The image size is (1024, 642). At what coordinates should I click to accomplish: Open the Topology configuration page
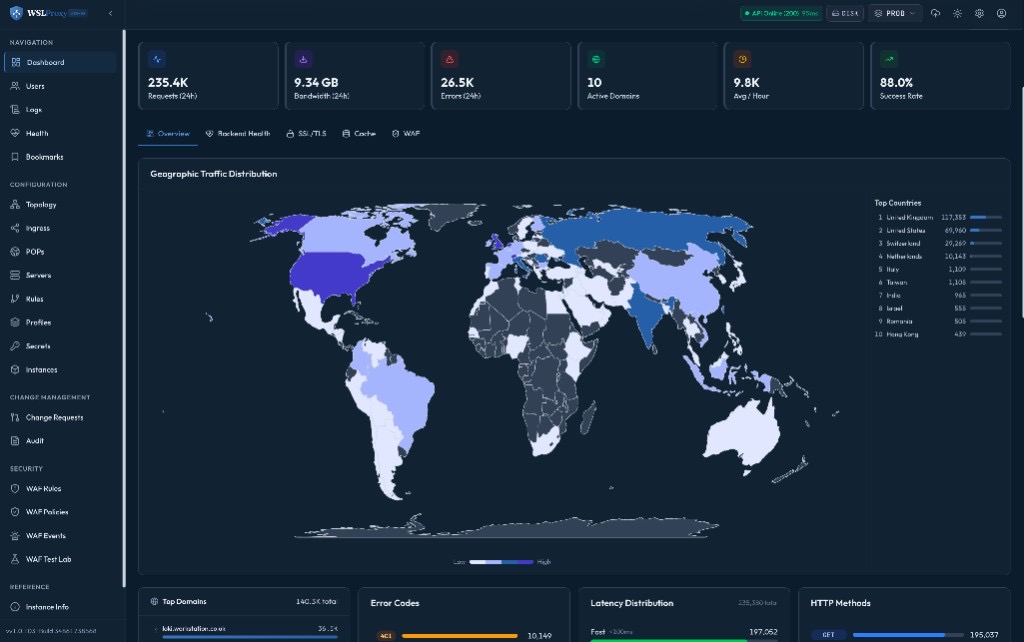coord(60,204)
